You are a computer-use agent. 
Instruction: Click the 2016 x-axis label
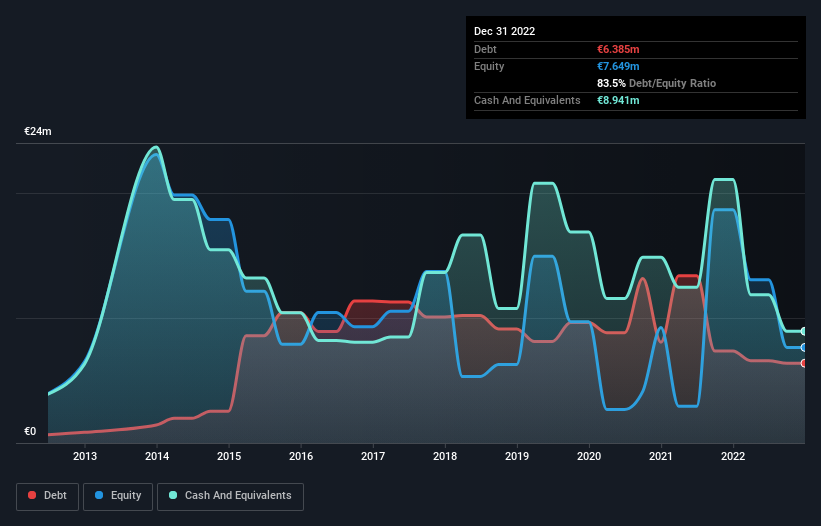301,456
